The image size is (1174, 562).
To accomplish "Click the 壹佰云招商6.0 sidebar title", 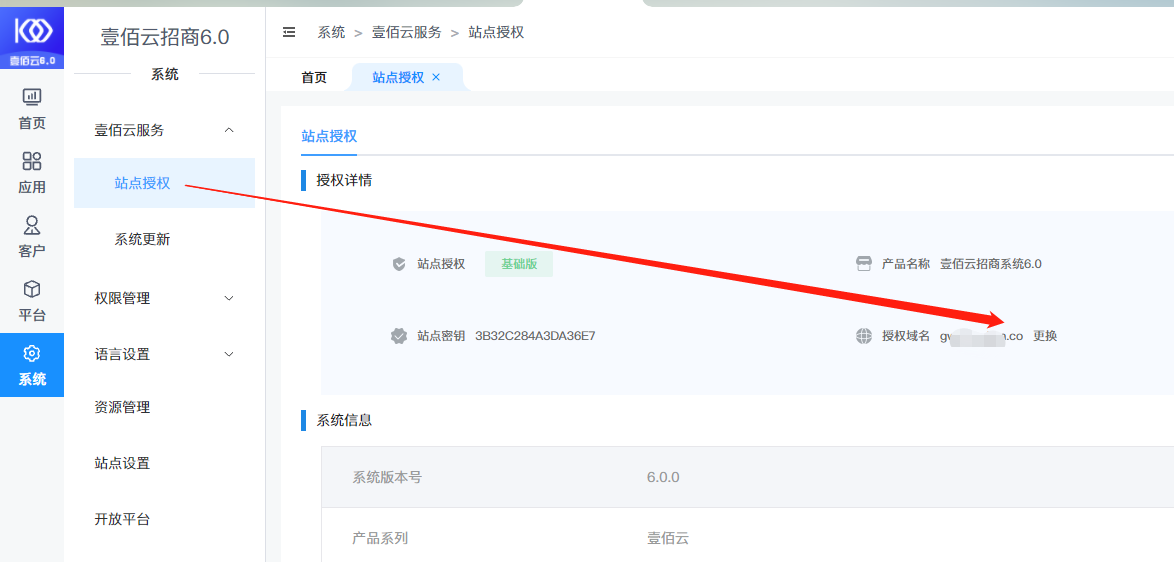I will click(x=165, y=37).
